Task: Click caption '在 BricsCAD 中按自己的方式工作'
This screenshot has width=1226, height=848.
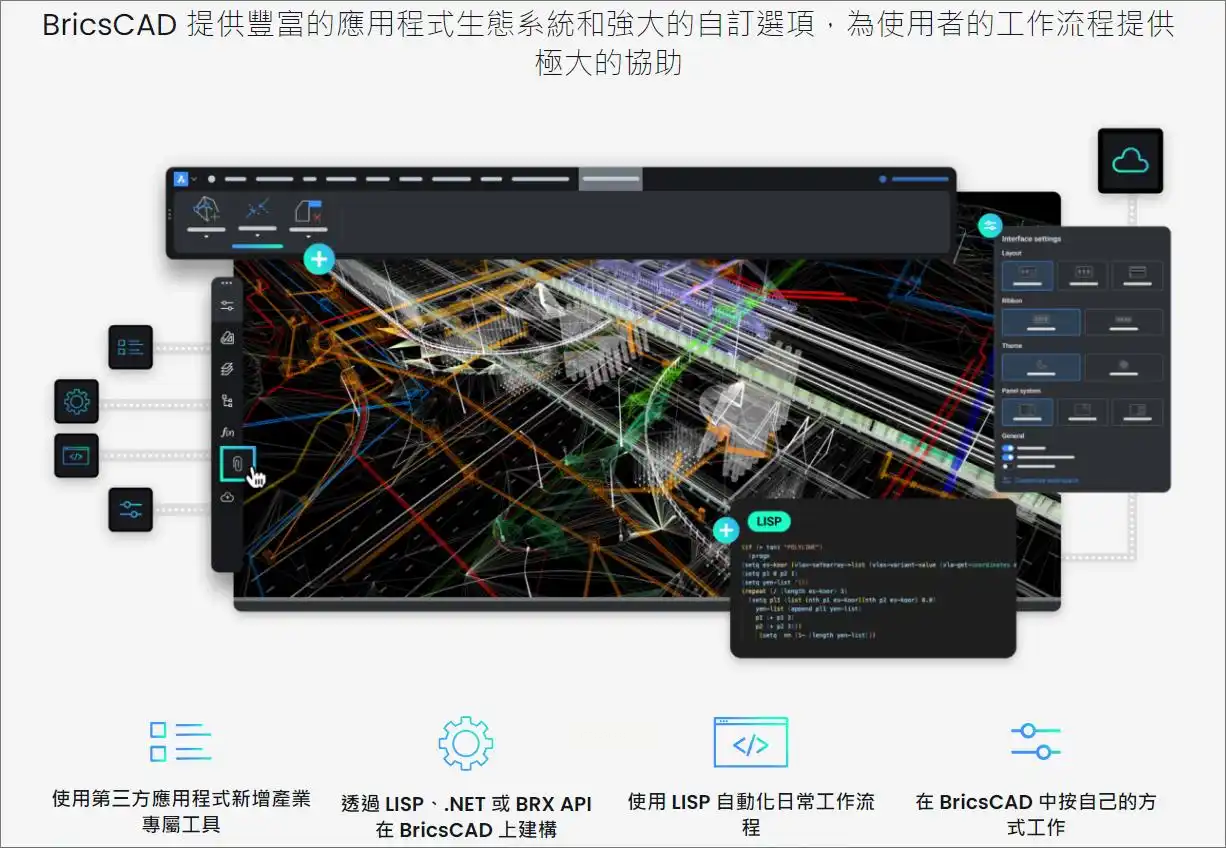Action: 1035,814
